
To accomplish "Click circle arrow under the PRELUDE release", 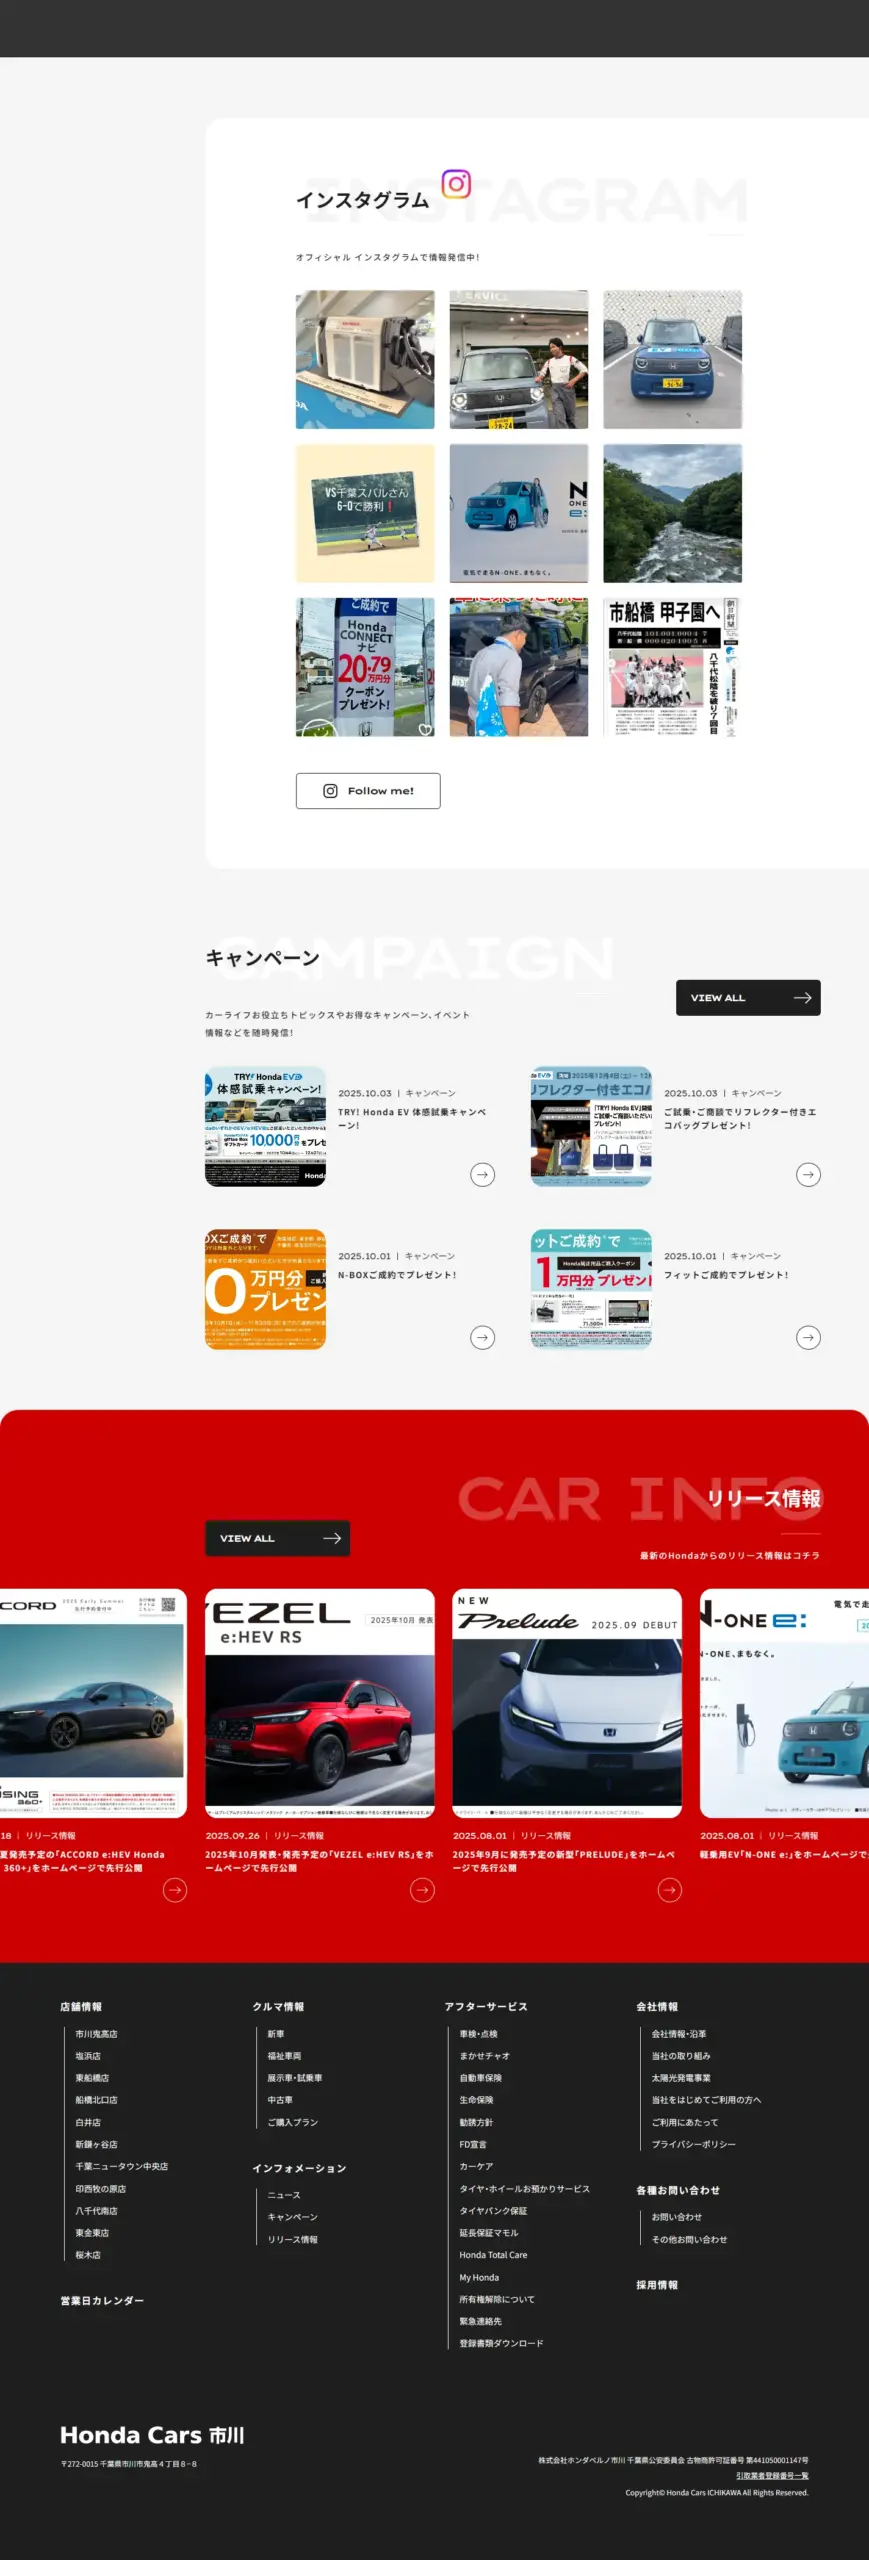I will (x=669, y=1889).
